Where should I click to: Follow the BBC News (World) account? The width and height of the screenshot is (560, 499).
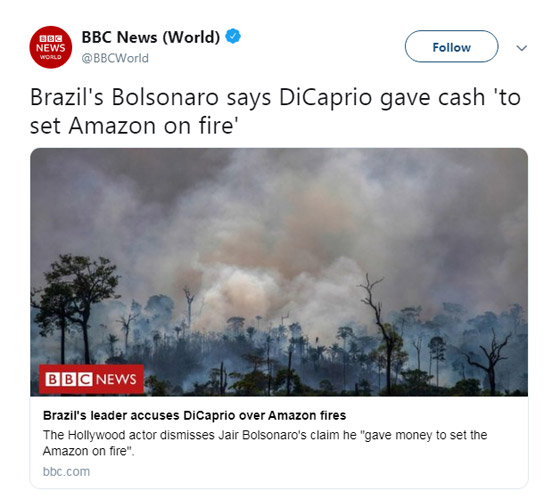[x=451, y=46]
